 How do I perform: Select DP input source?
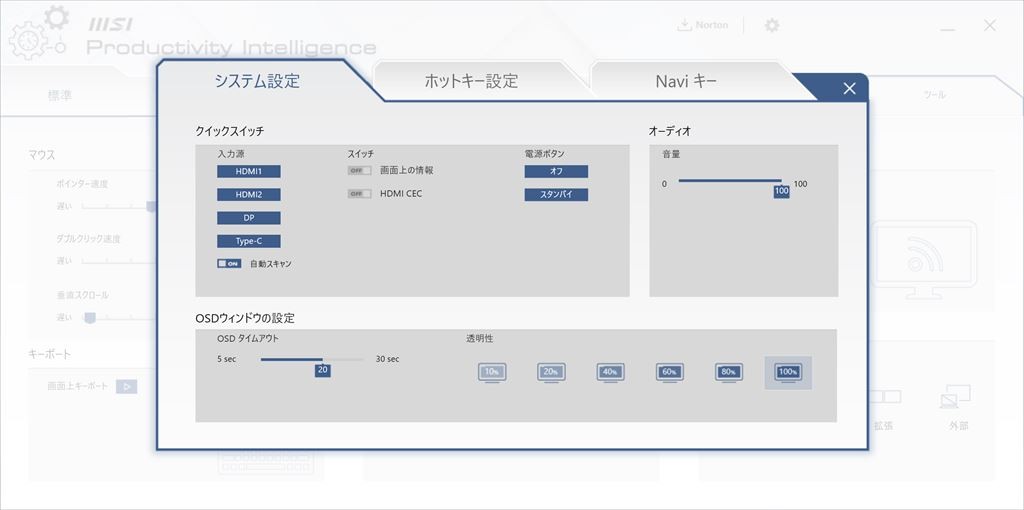[249, 218]
